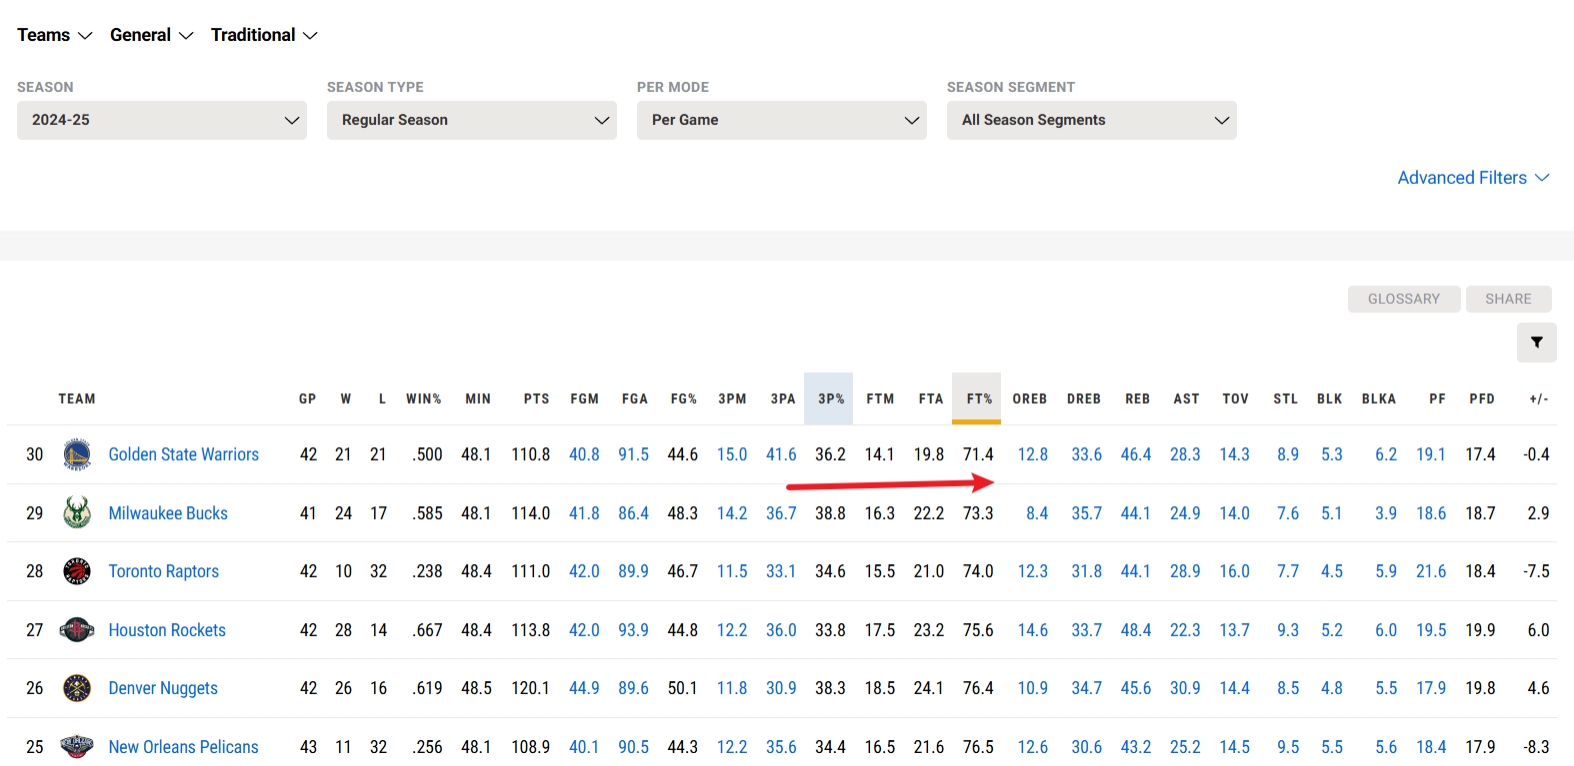
Task: Open the Traditional stats menu
Action: click(x=264, y=35)
